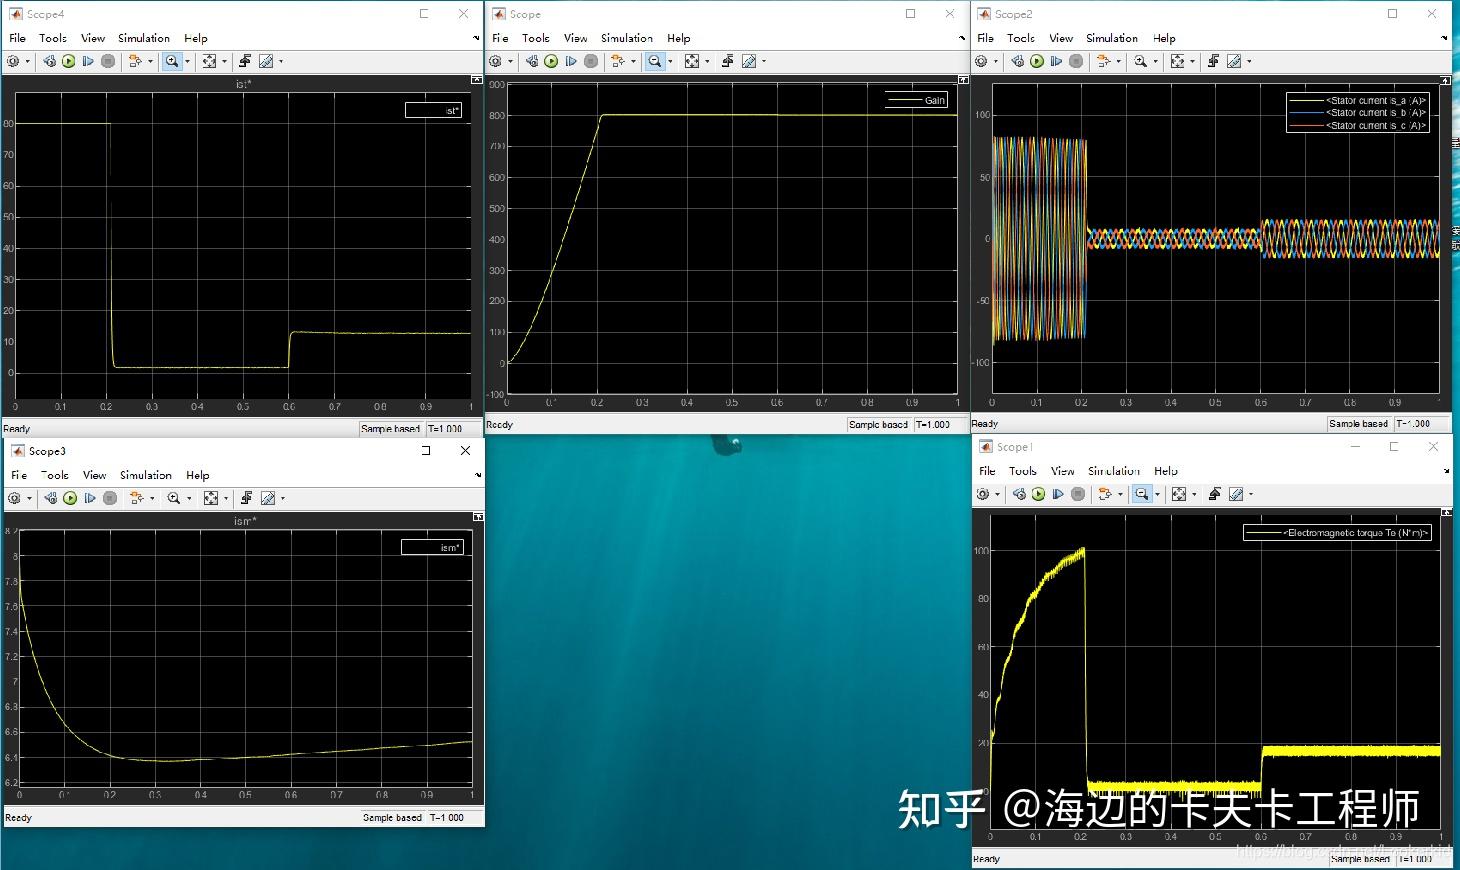Open Triggers tool in Scope2 toolbar
This screenshot has width=1460, height=870.
[1213, 61]
